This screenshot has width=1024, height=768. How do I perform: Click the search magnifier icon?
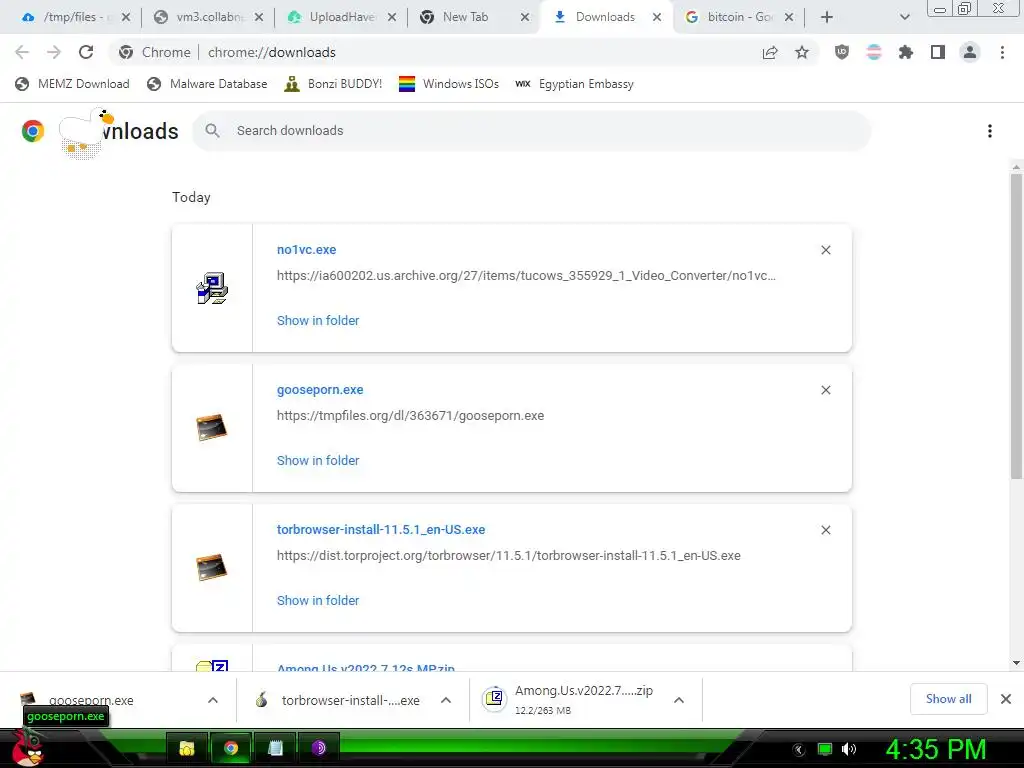tap(212, 131)
